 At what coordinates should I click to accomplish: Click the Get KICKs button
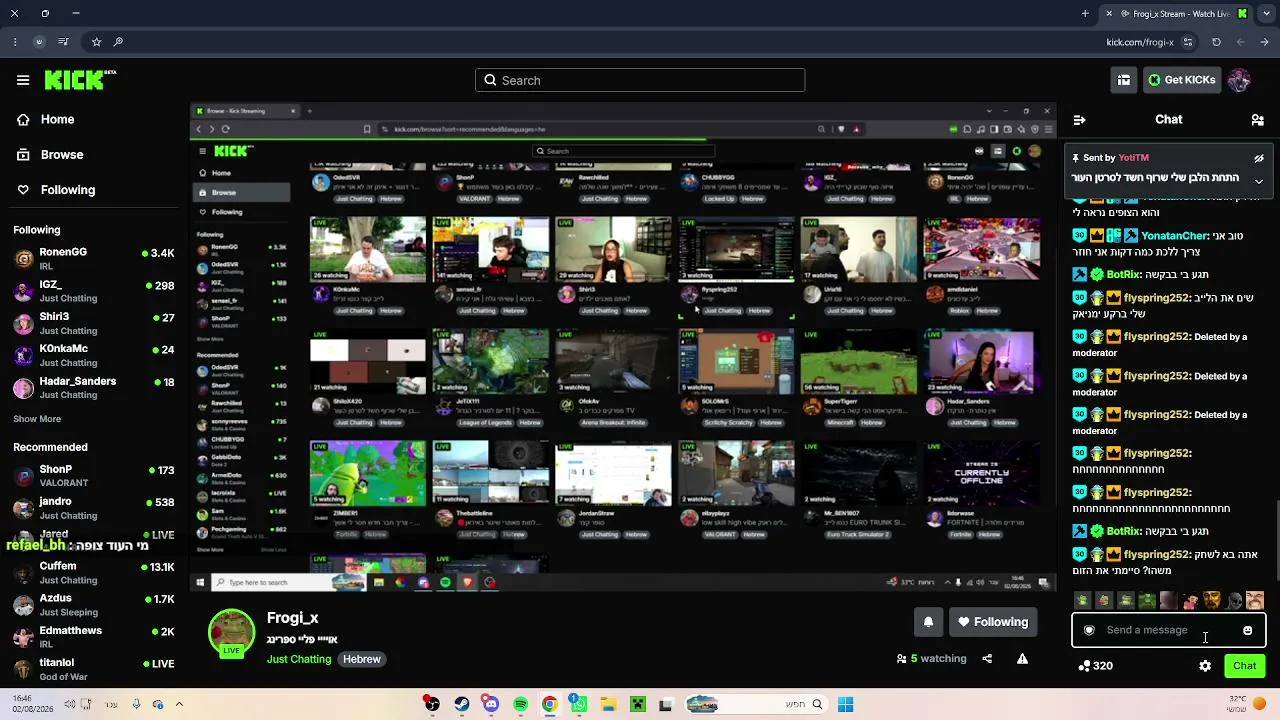tap(1181, 80)
